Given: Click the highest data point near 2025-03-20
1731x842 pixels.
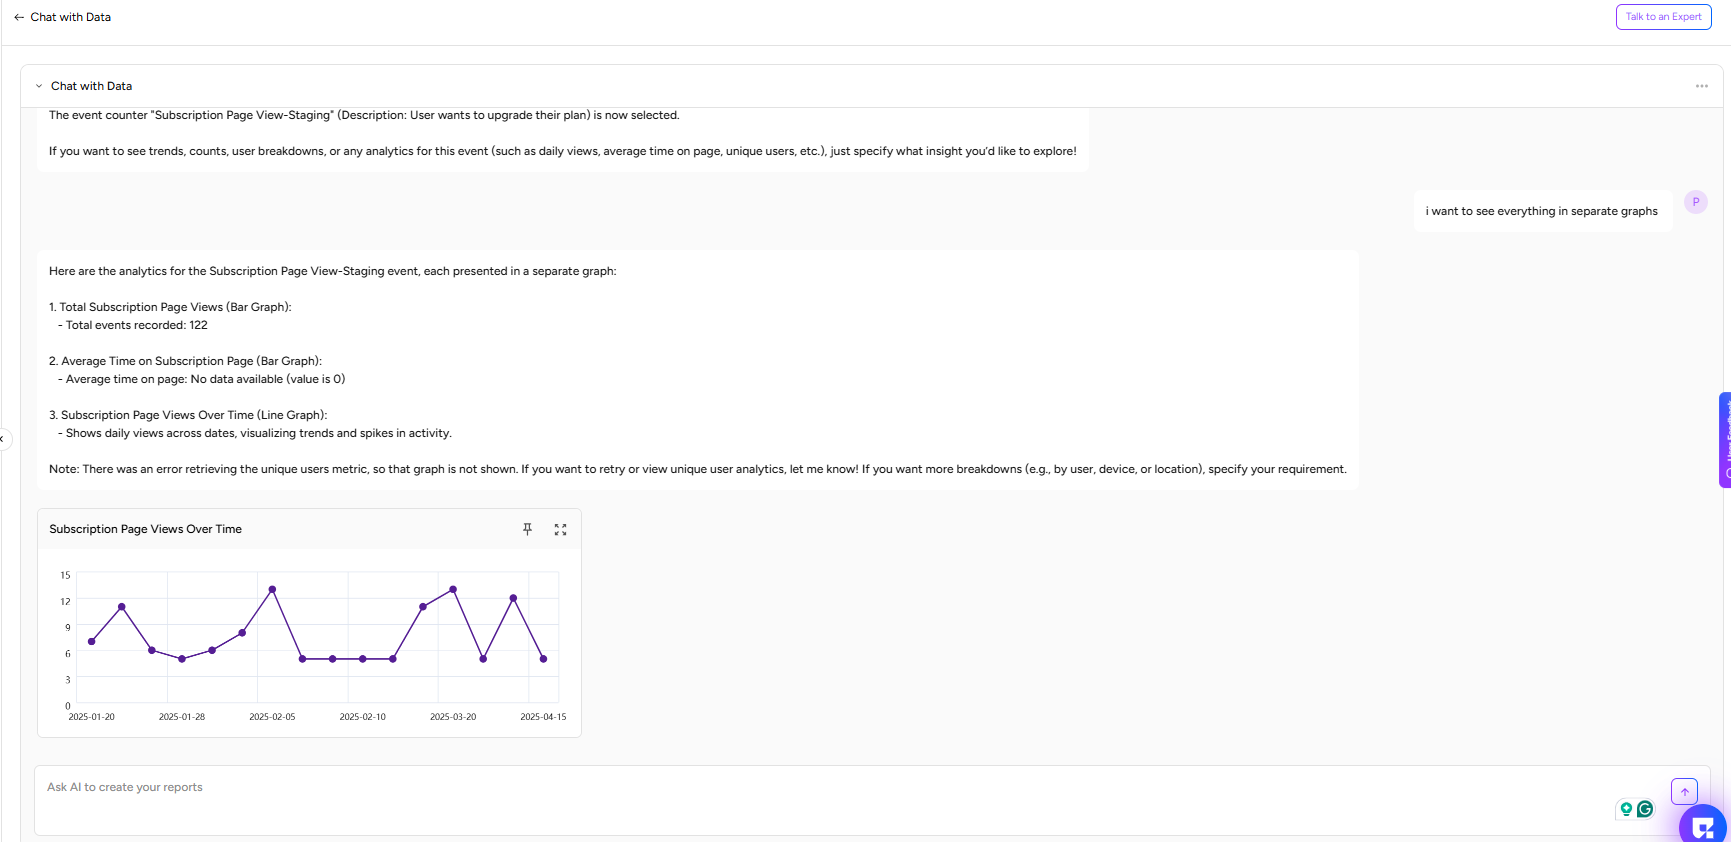Looking at the screenshot, I should click(453, 589).
